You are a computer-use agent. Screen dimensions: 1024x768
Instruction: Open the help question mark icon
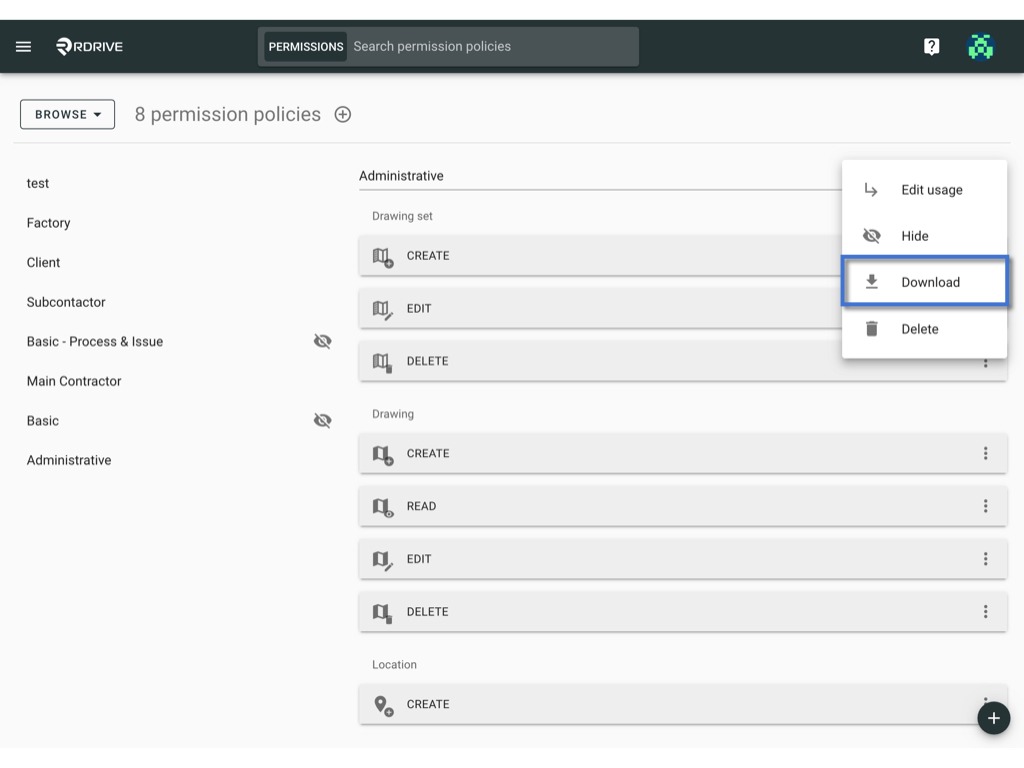point(931,46)
